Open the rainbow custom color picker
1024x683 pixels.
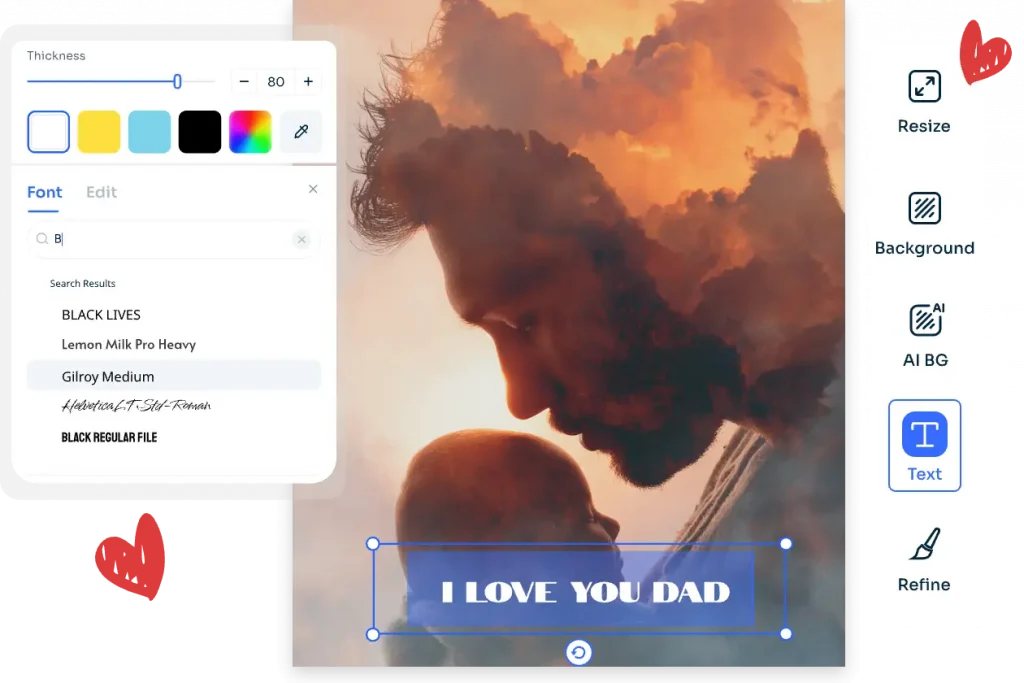coord(250,132)
